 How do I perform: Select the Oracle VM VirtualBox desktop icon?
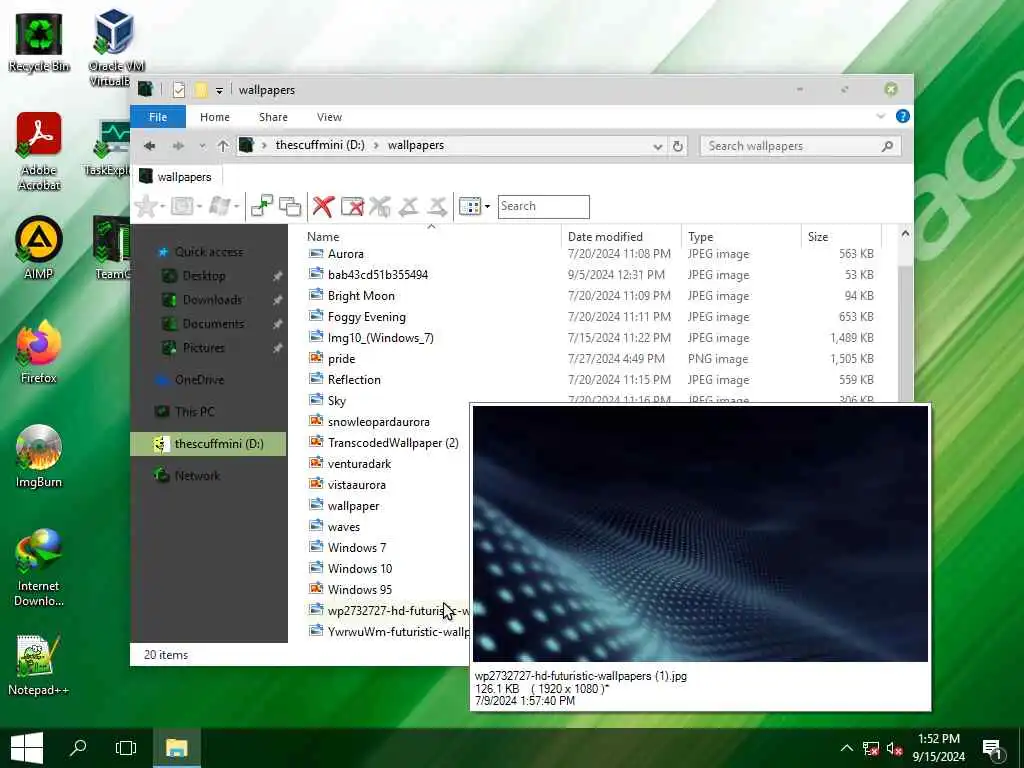pos(115,47)
